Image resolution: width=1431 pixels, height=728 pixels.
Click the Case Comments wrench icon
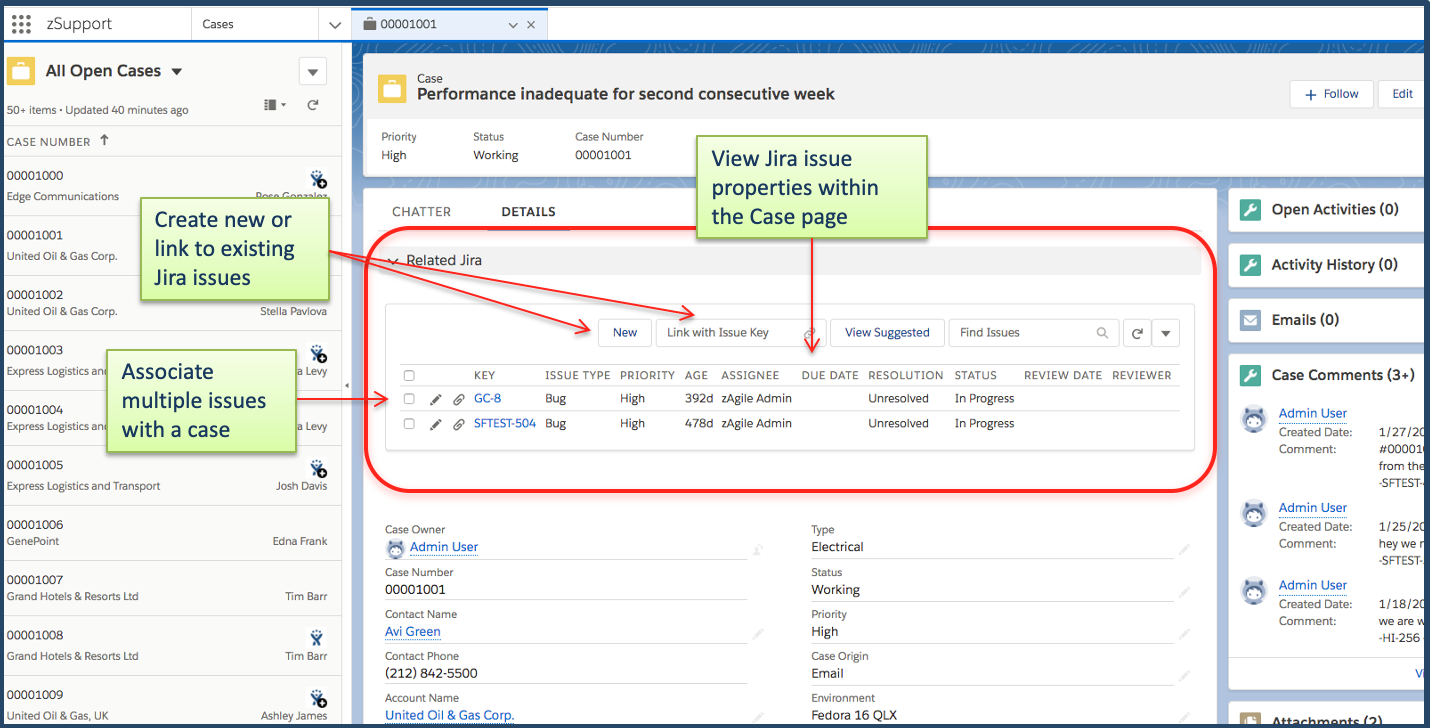click(x=1250, y=375)
